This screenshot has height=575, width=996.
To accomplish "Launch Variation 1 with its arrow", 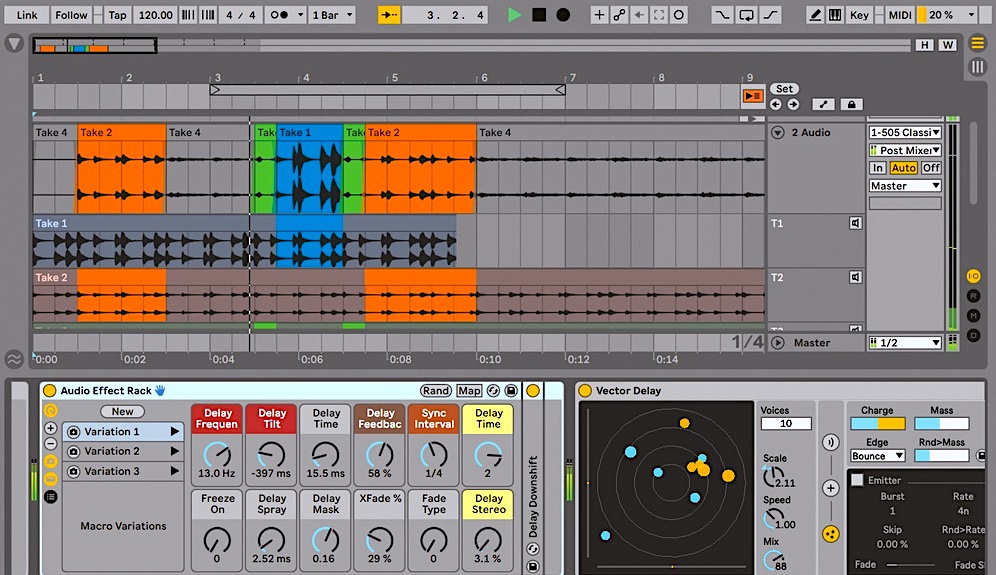I will [174, 432].
